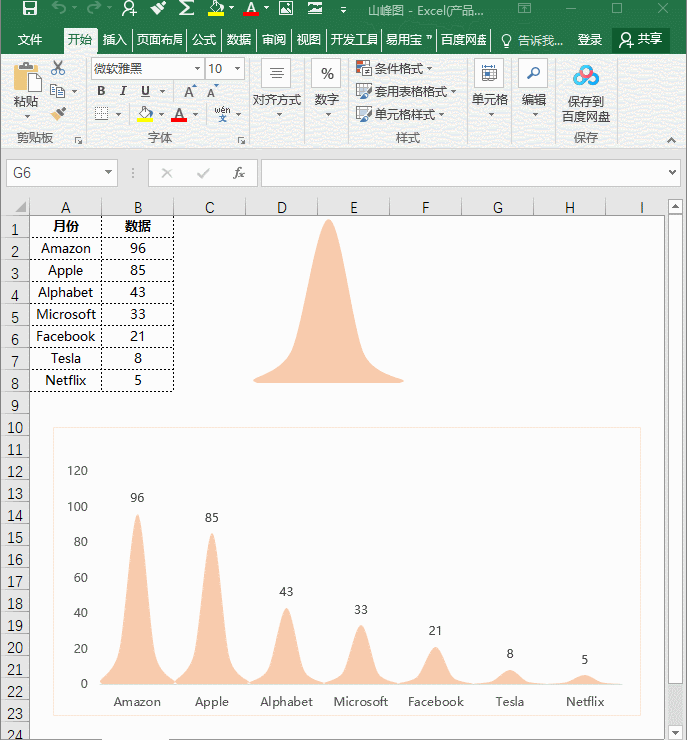Click the borders icon in font group
Screen dimensions: 687x740
point(101,114)
